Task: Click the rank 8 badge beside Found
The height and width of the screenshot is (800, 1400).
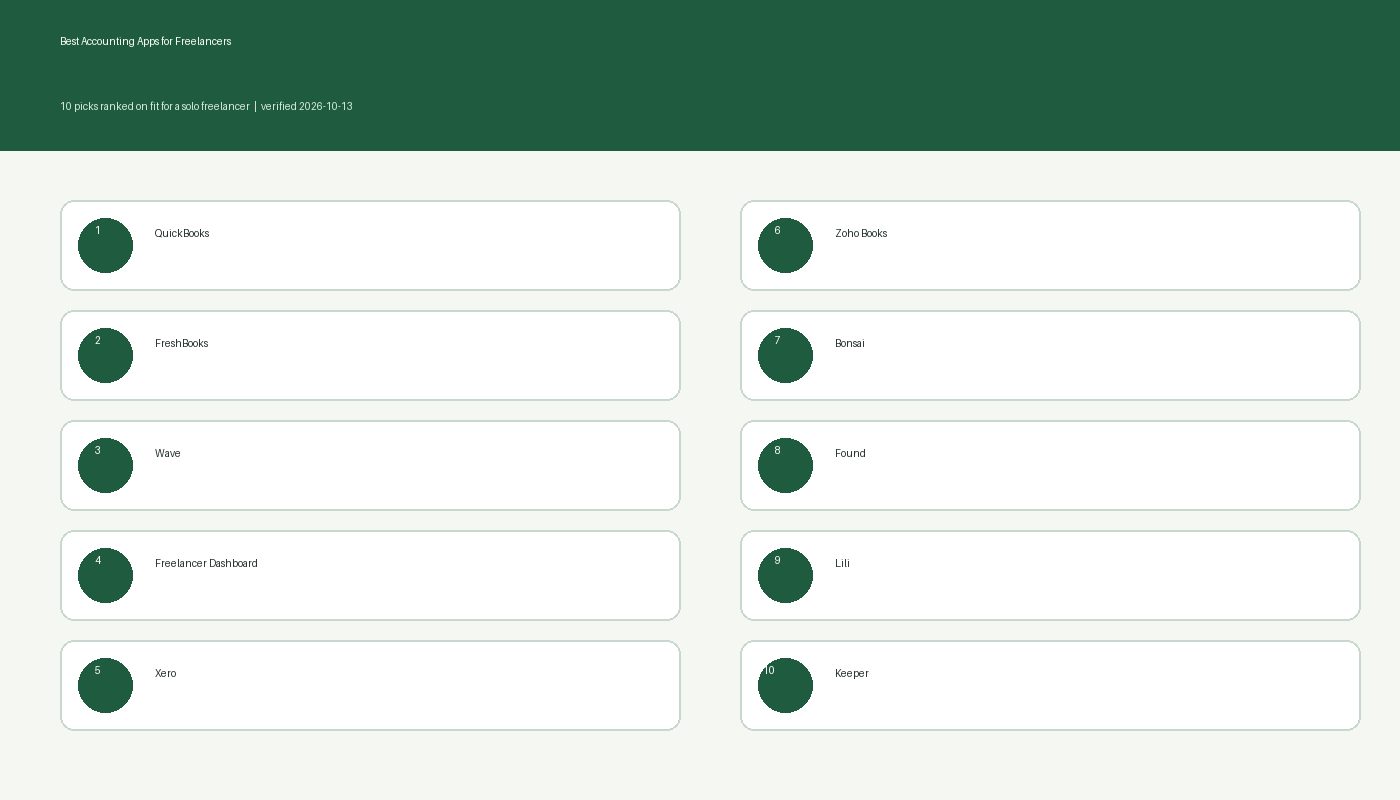Action: point(785,465)
